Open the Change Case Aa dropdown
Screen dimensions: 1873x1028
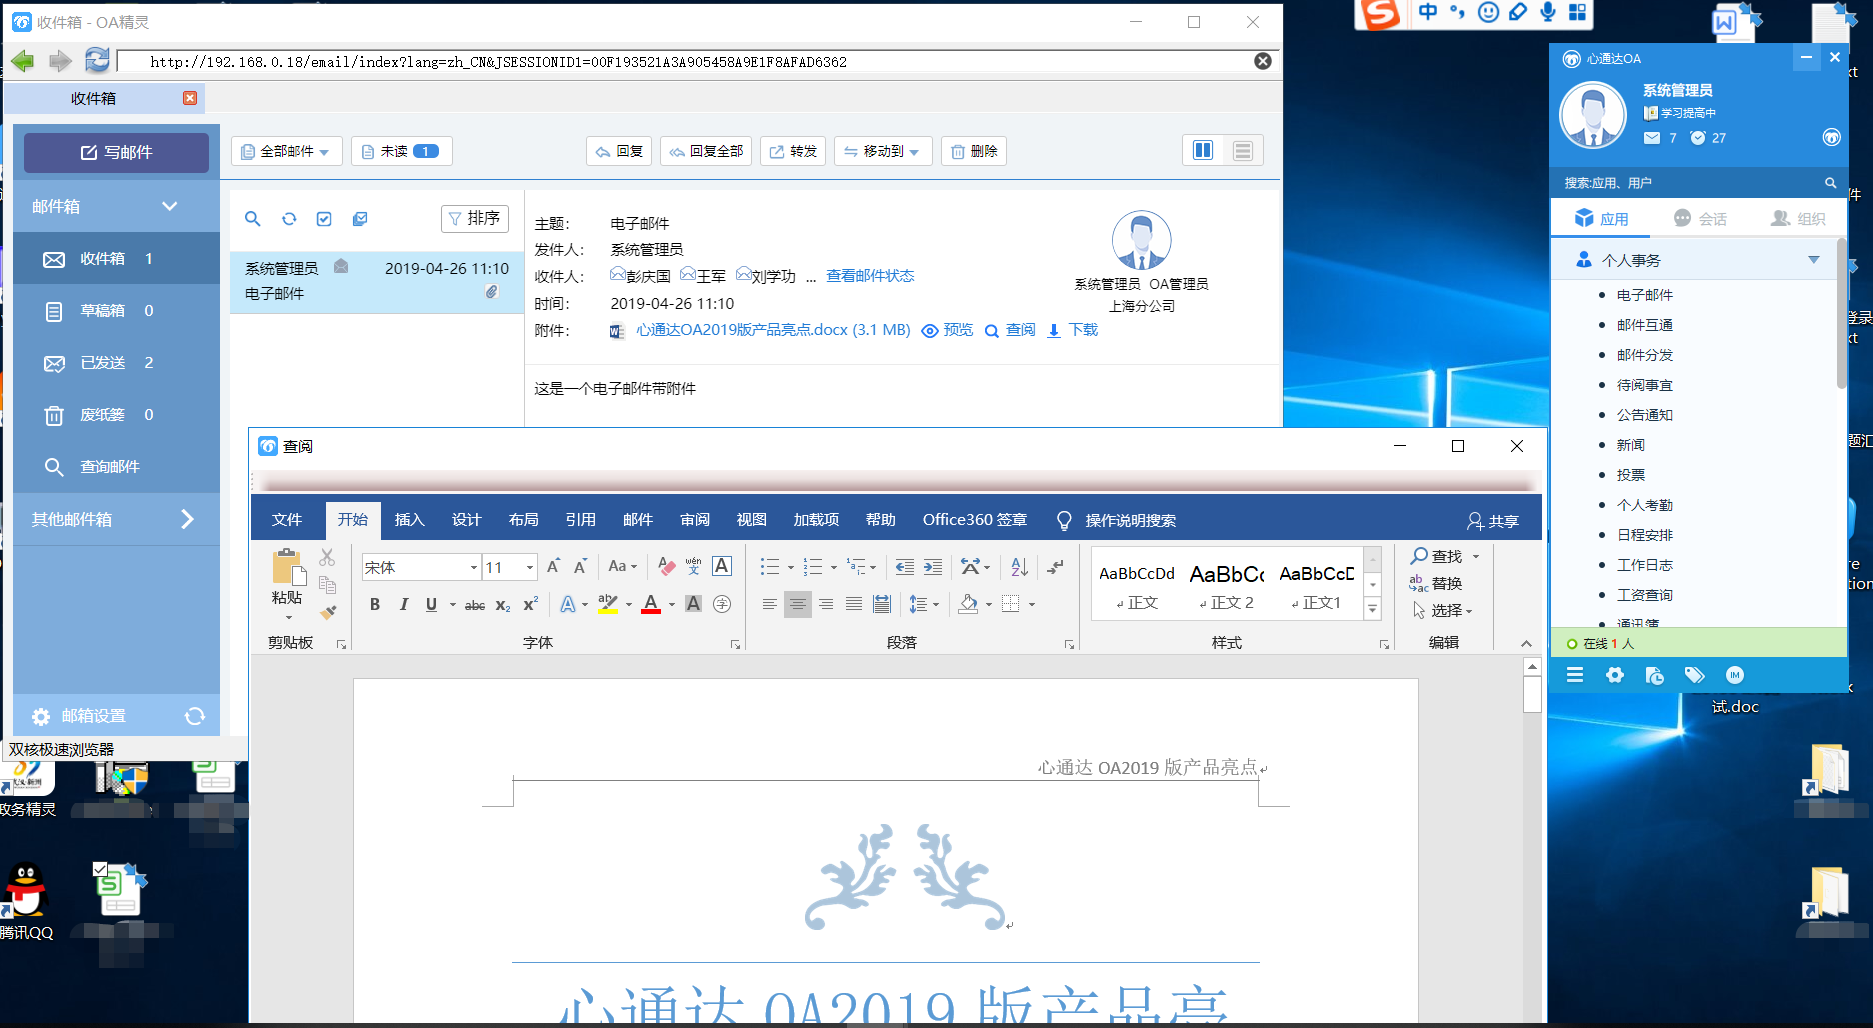click(x=622, y=567)
